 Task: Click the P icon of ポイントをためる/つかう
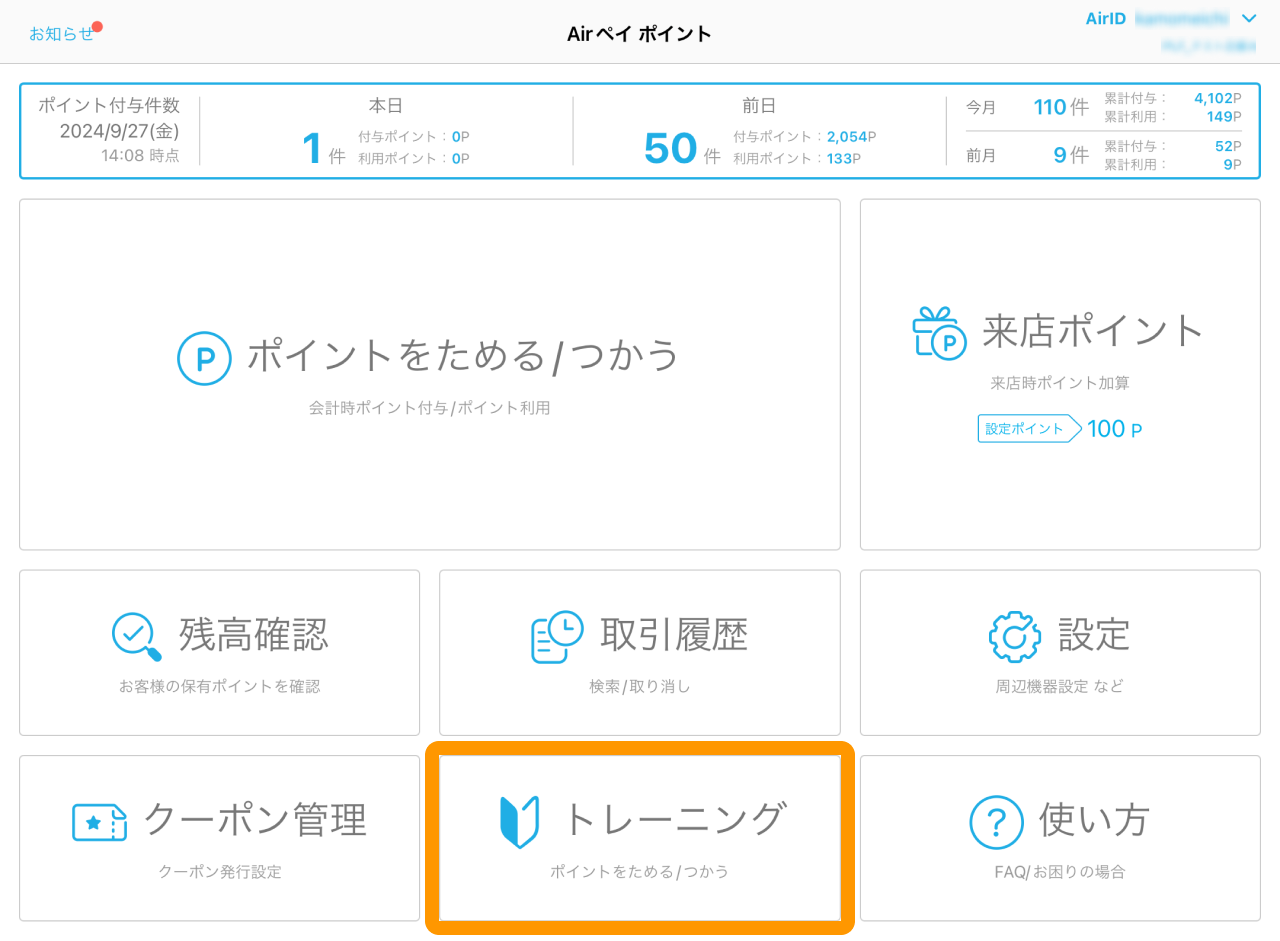point(204,358)
